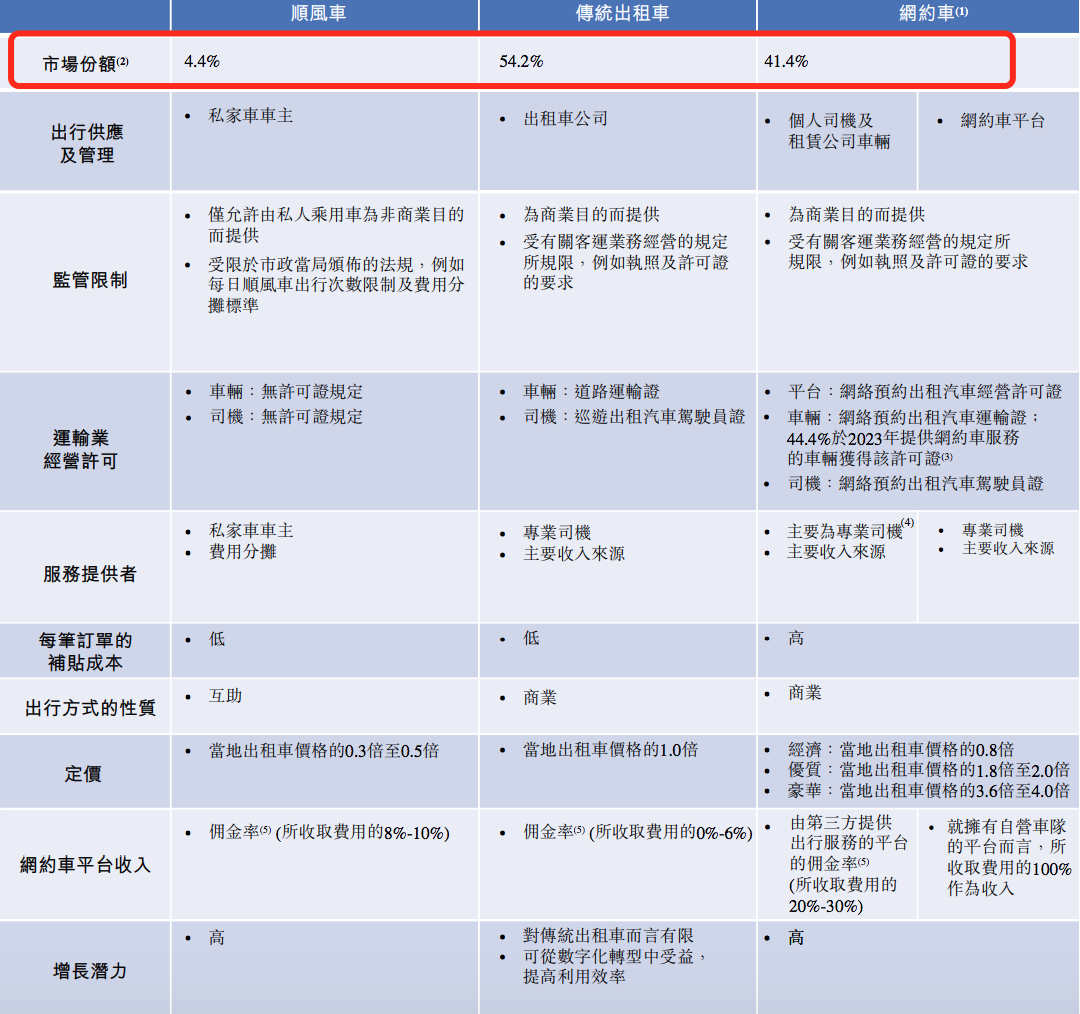Screen dimensions: 1080x1014
Task: Click the 網約車 column header
Action: 916,13
